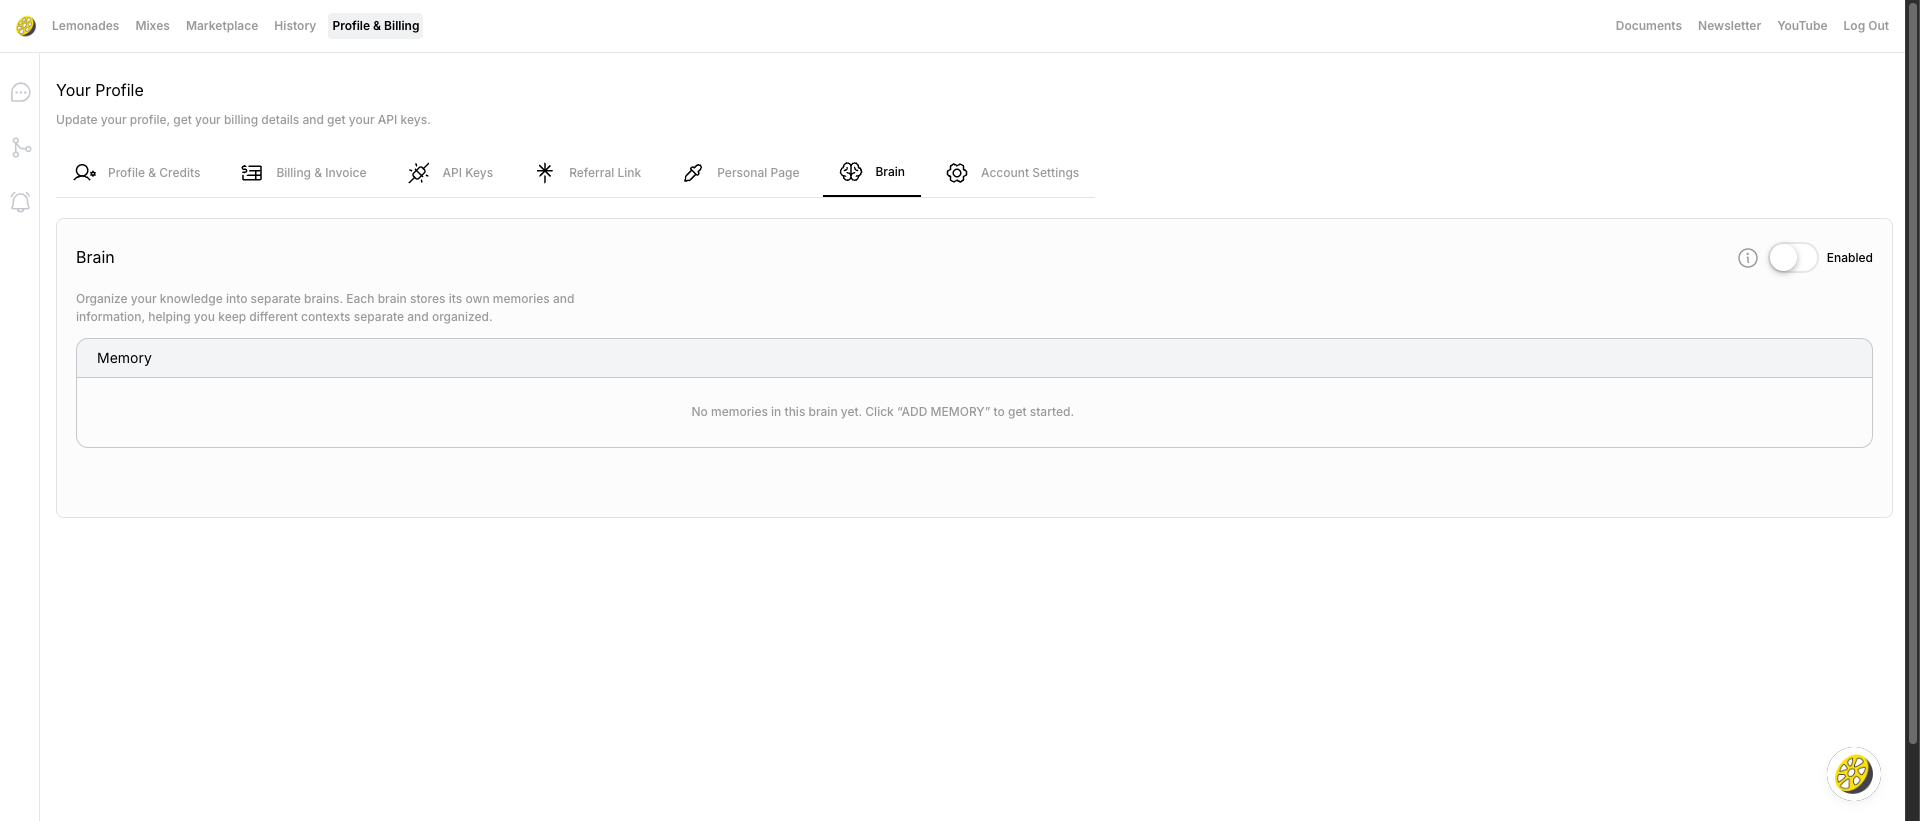Click the Referral Link asterisk icon
Image resolution: width=1920 pixels, height=821 pixels.
[545, 173]
